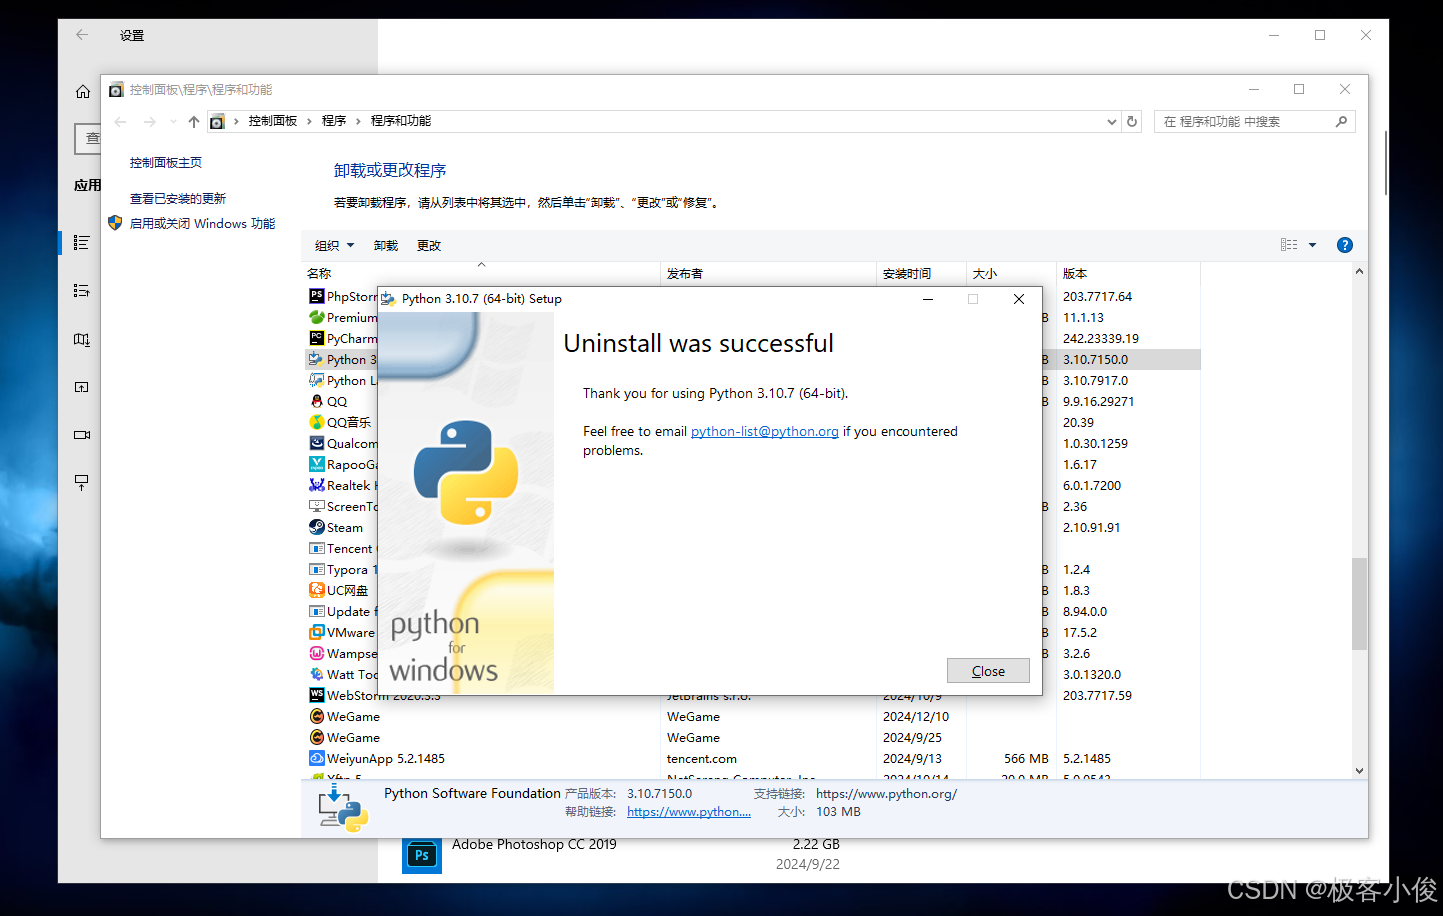The height and width of the screenshot is (916, 1443).
Task: Click the 发布者 column header
Action: click(768, 273)
